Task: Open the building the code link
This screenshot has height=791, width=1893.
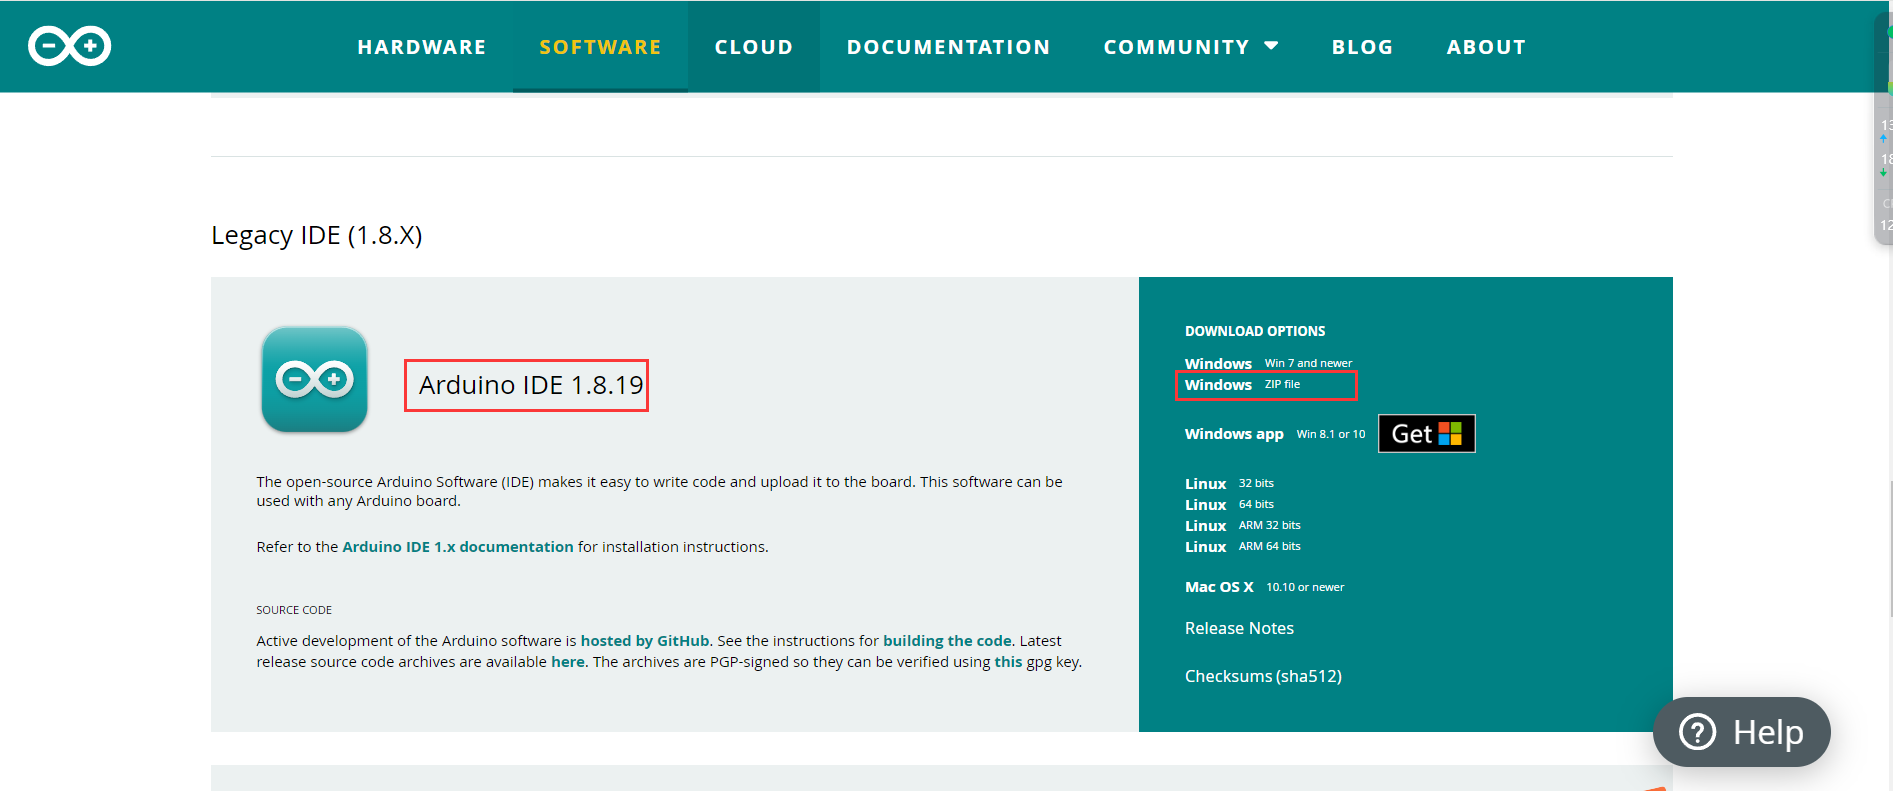Action: click(x=947, y=641)
